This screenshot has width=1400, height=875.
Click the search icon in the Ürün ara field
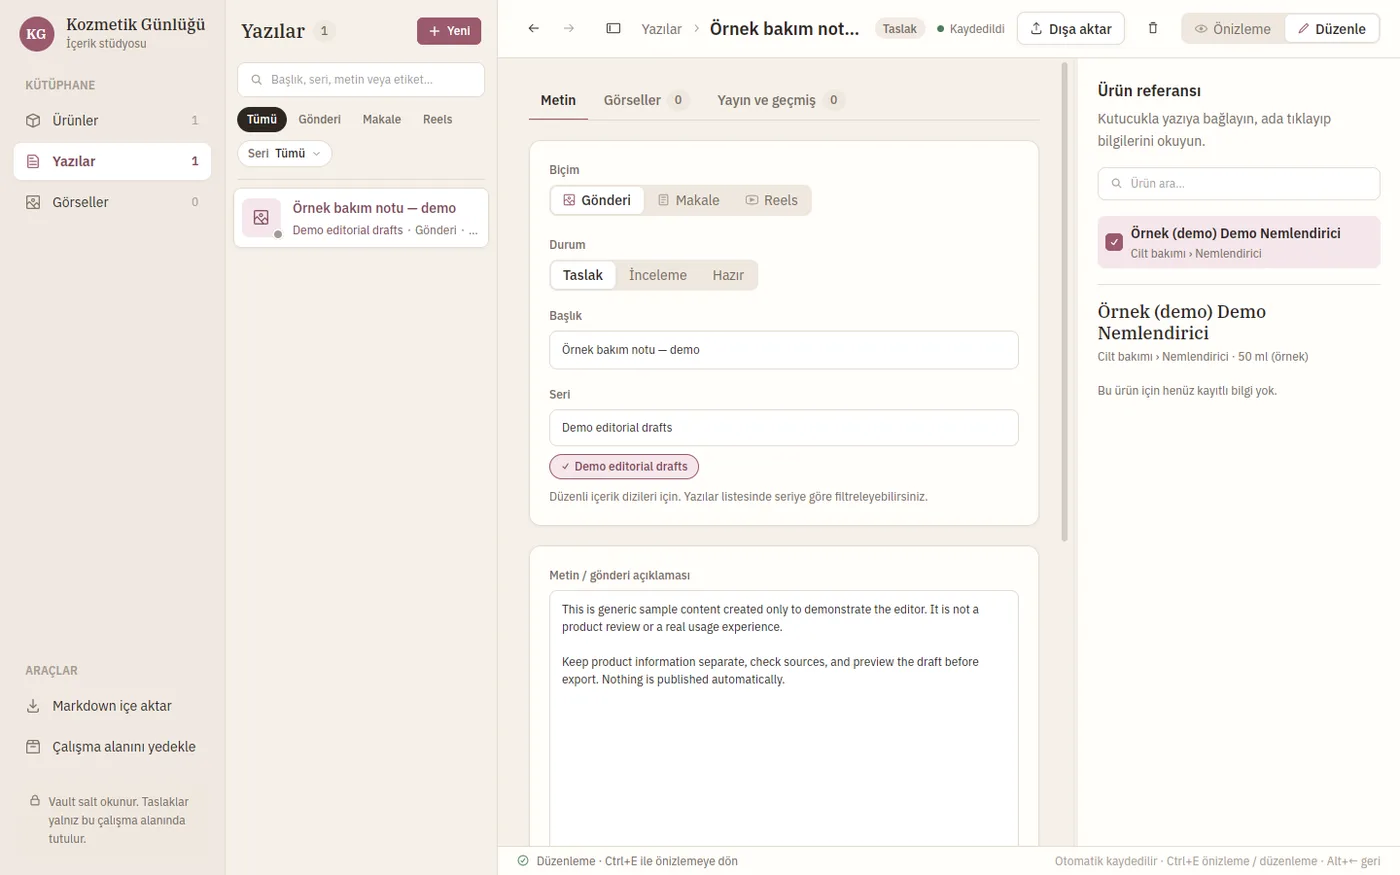click(1116, 184)
